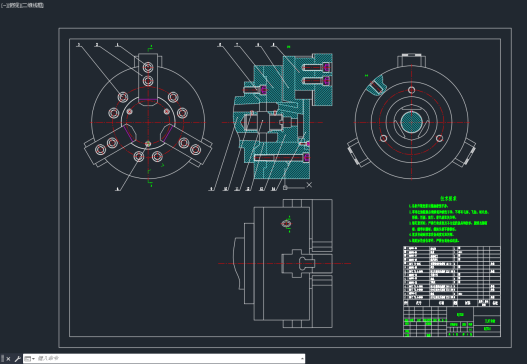
Task: Open the [-] viewport controls menu
Action: click(3, 5)
